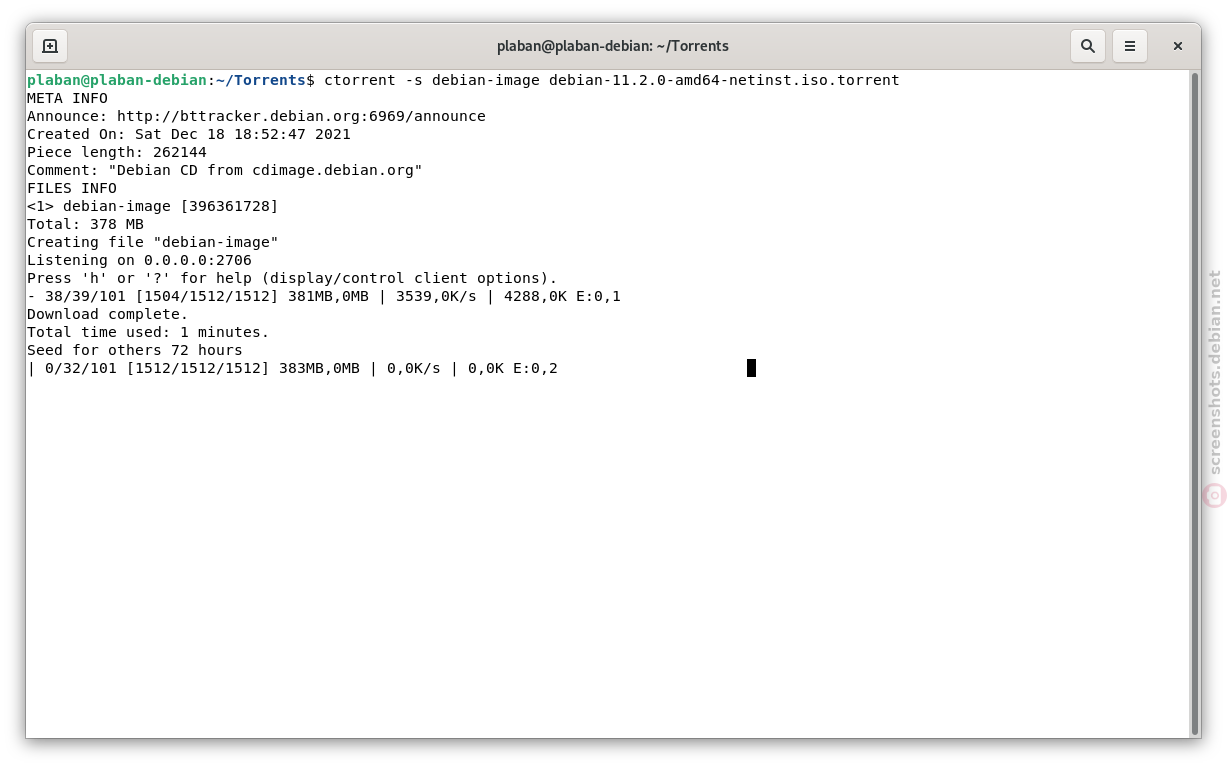Viewport: 1227px width, 767px height.
Task: Click the "Press 'h' or '?'" help line
Action: [x=292, y=278]
